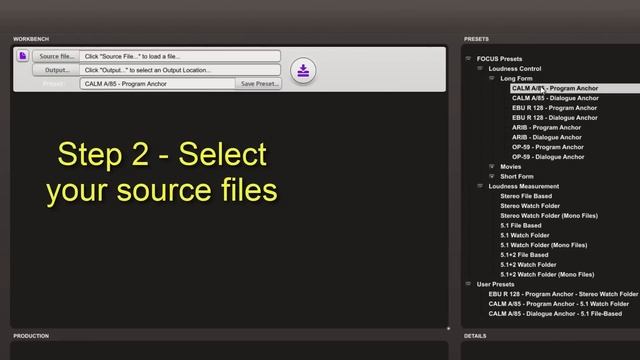Select EBU R 128 - Program Anchor preset
This screenshot has width=640, height=360.
[x=554, y=108]
